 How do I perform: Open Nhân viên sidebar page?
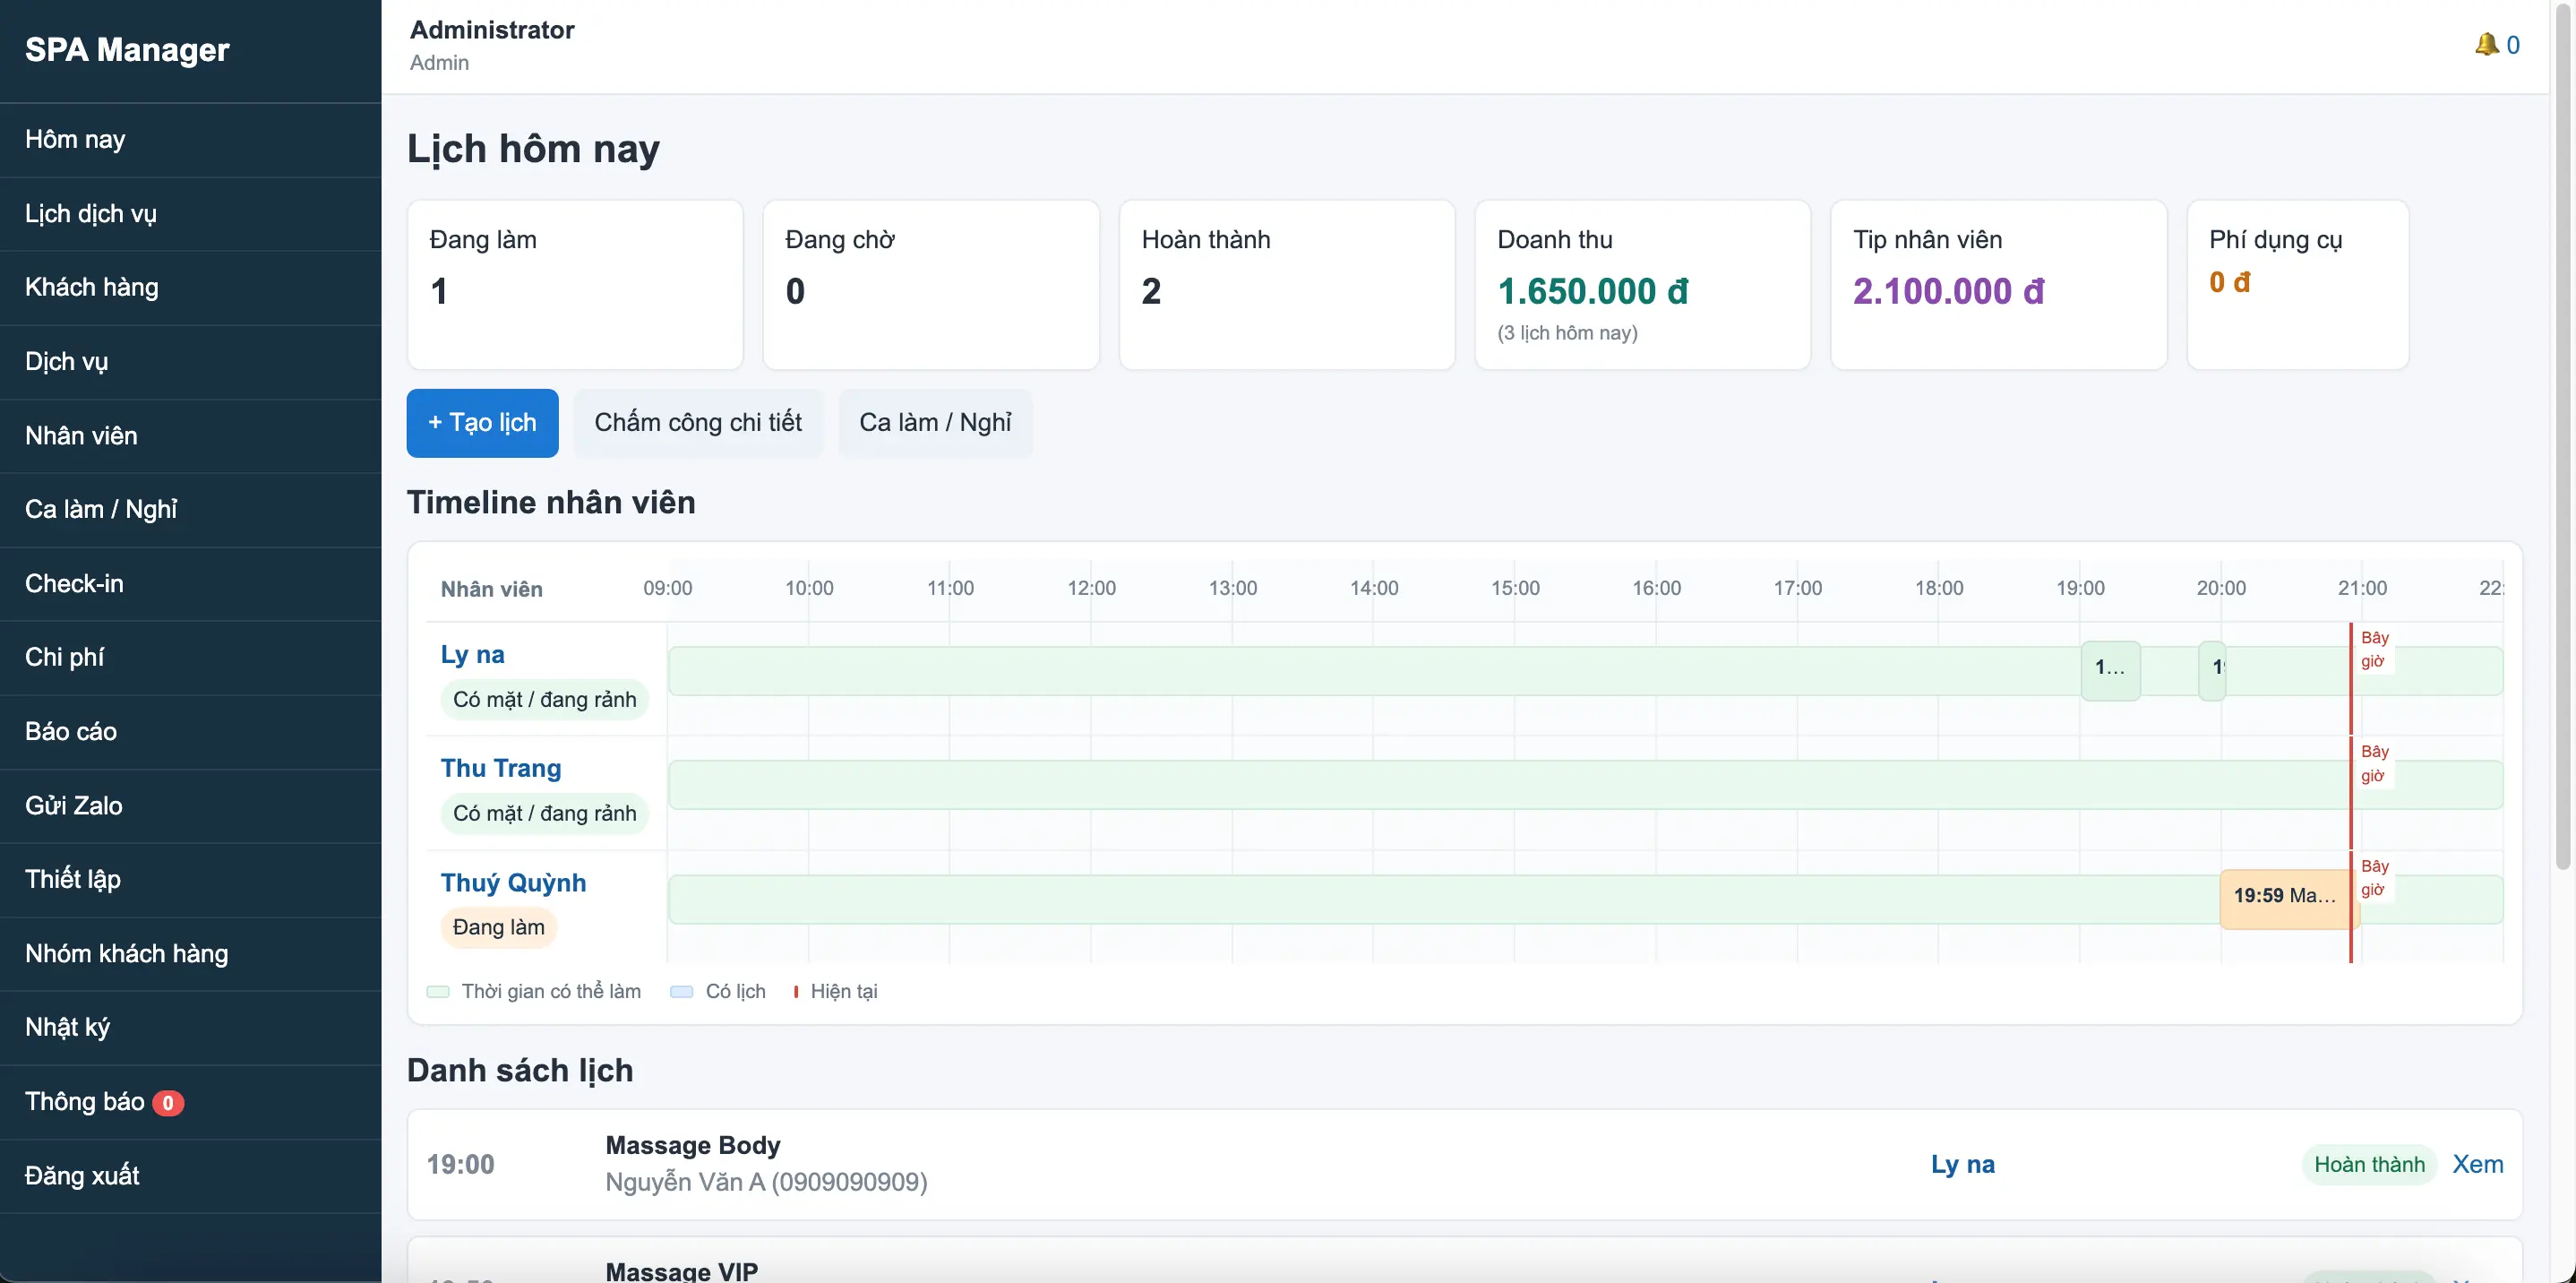point(190,436)
